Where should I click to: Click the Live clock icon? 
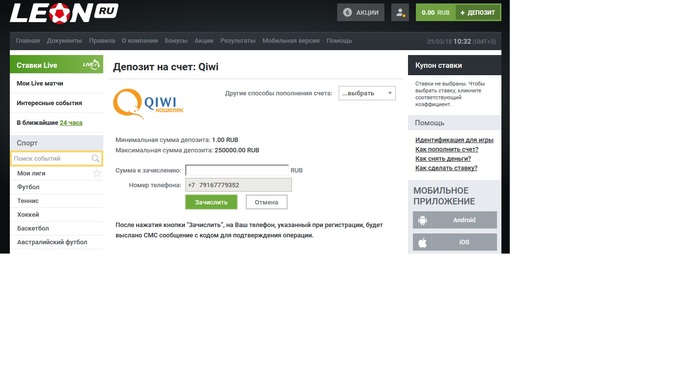(x=91, y=65)
